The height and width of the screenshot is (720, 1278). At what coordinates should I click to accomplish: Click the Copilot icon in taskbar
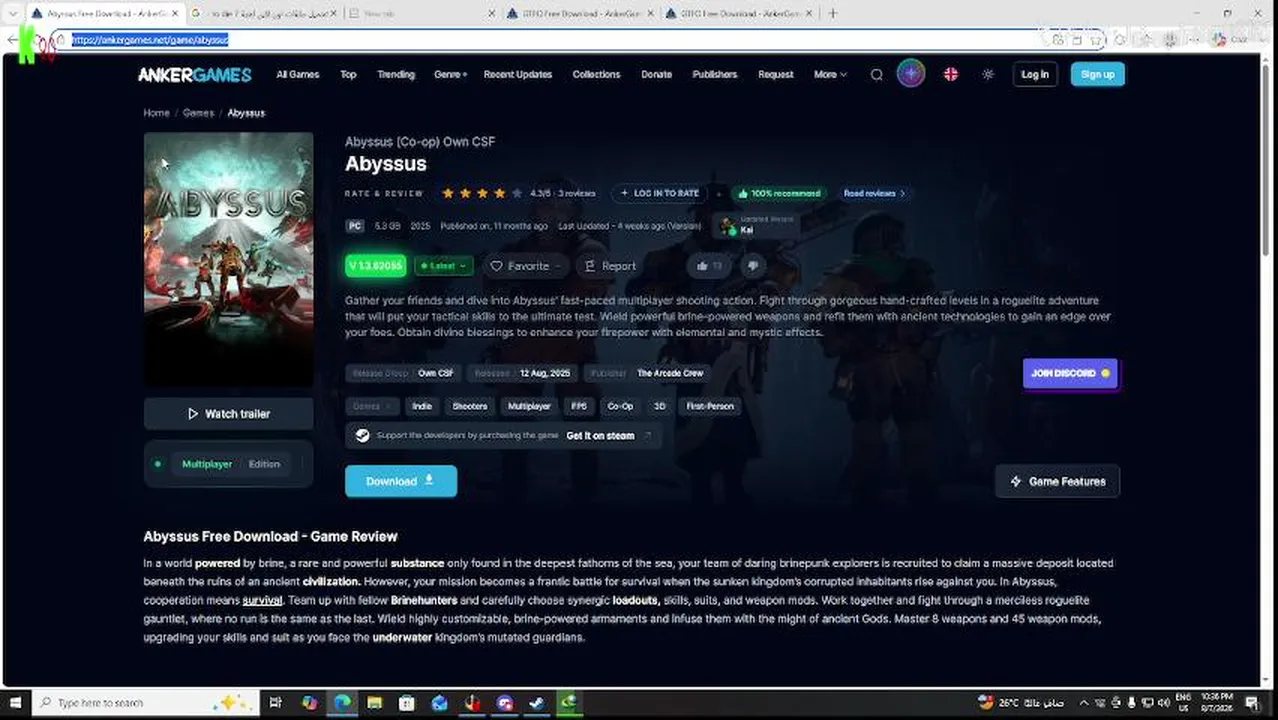tap(309, 703)
